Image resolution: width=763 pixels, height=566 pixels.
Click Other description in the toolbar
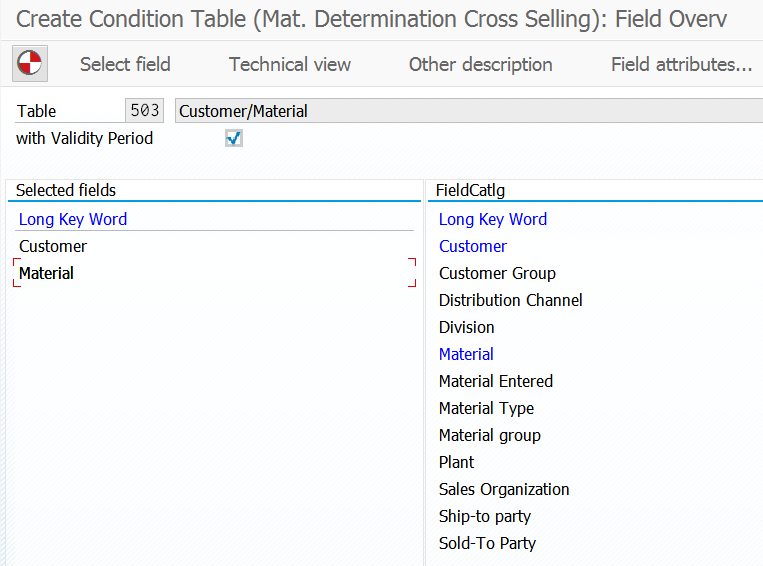coord(480,64)
